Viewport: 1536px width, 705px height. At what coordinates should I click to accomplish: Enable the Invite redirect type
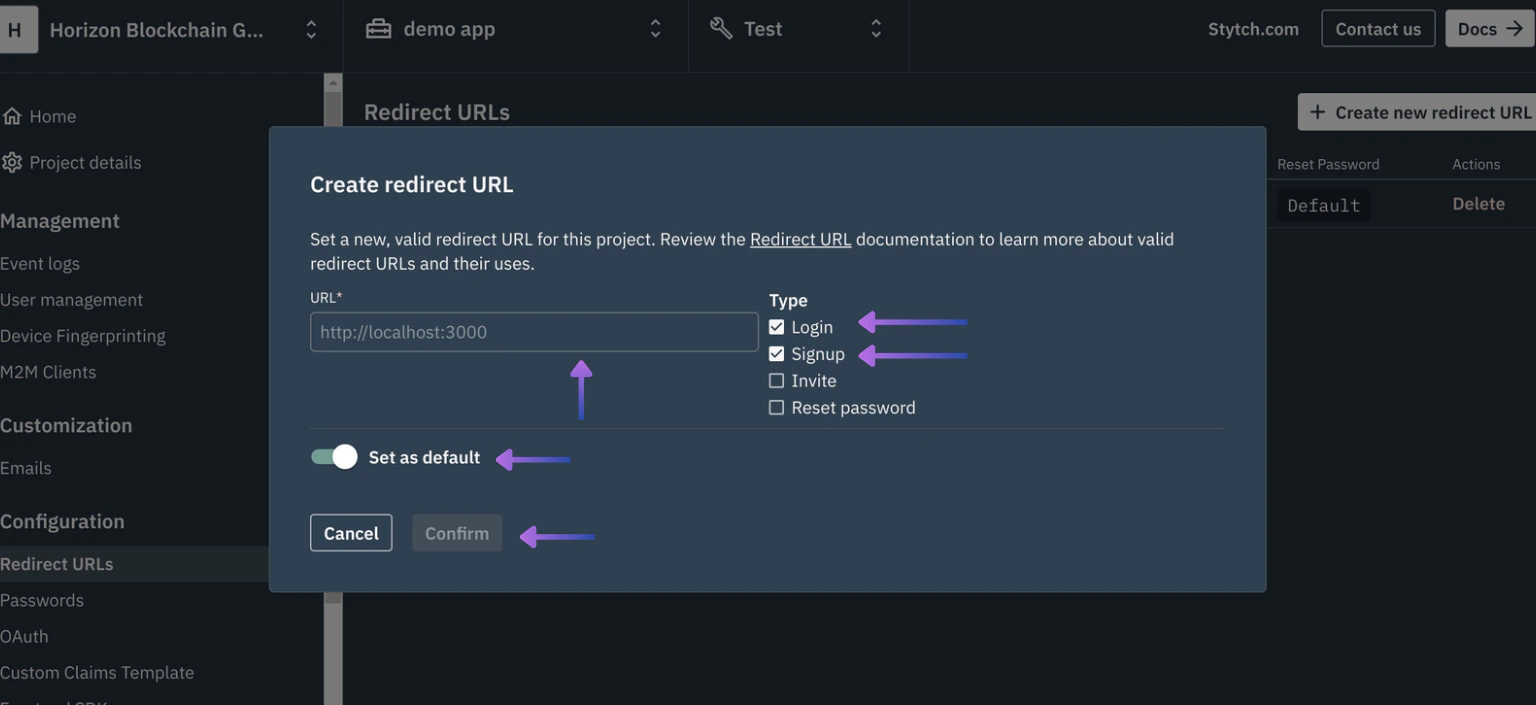click(x=776, y=380)
